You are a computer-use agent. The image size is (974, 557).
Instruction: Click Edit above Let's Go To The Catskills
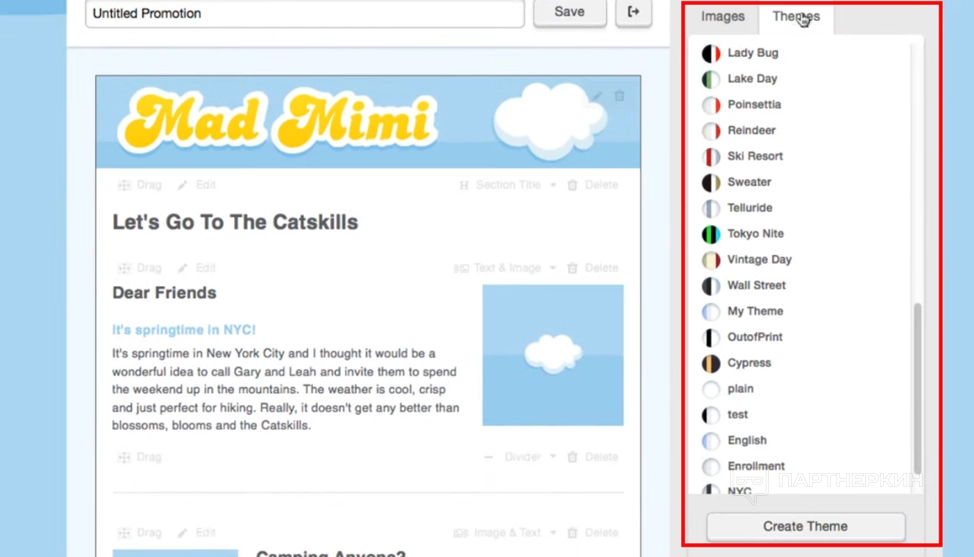point(197,185)
